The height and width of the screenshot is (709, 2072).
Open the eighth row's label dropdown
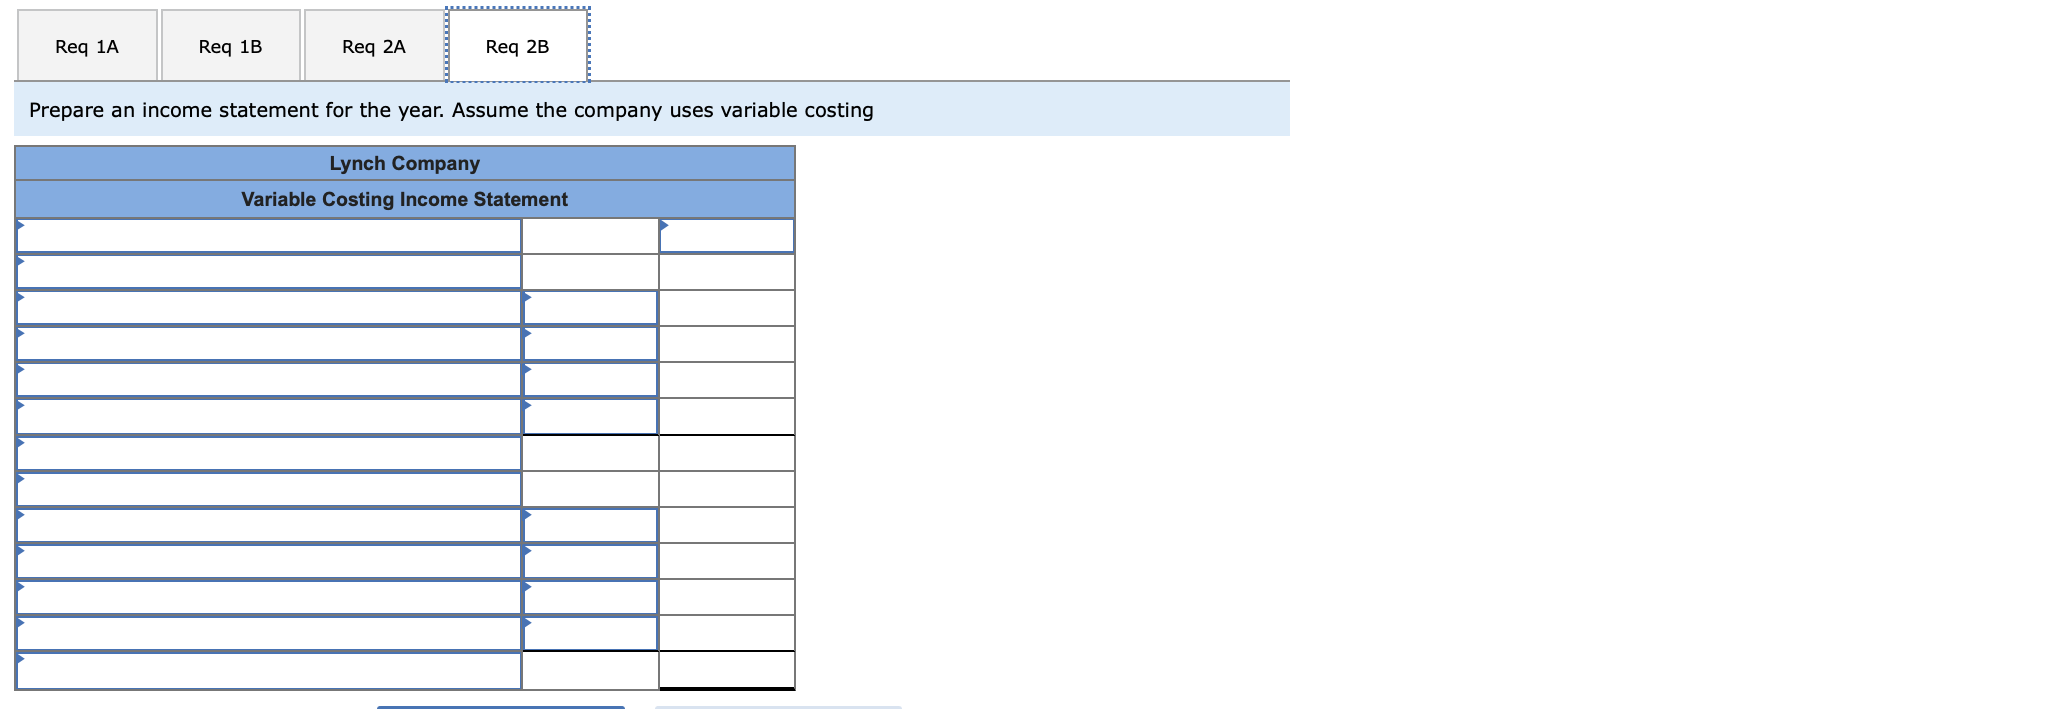(x=269, y=489)
